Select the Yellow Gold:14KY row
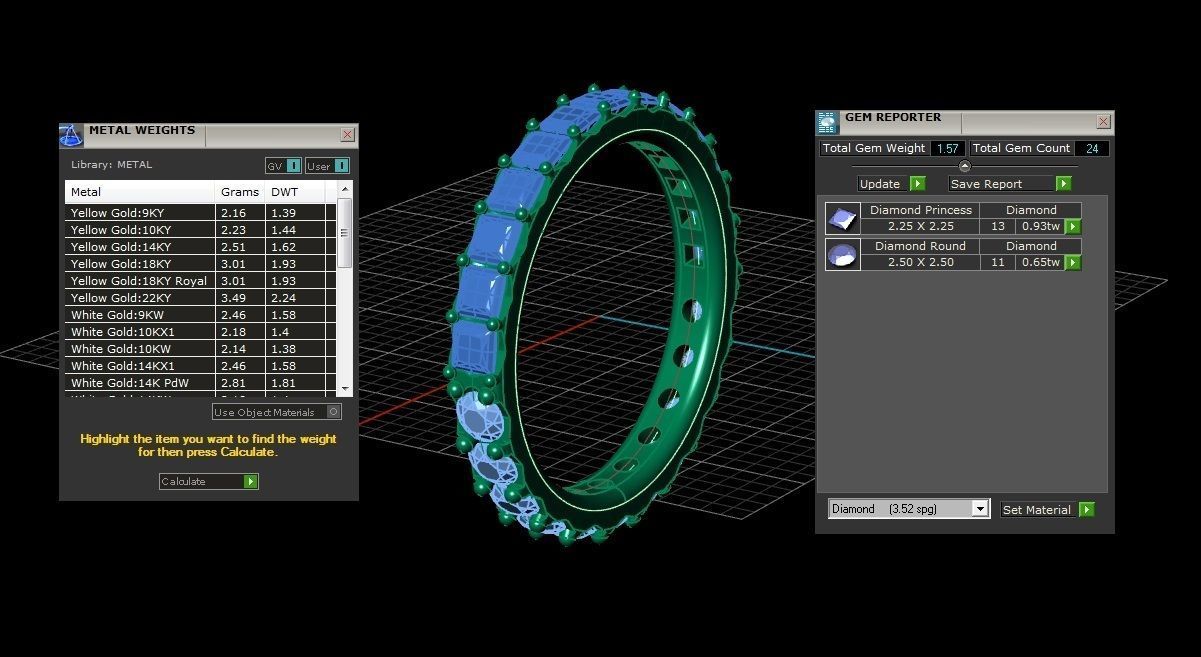Image resolution: width=1201 pixels, height=657 pixels. point(201,247)
